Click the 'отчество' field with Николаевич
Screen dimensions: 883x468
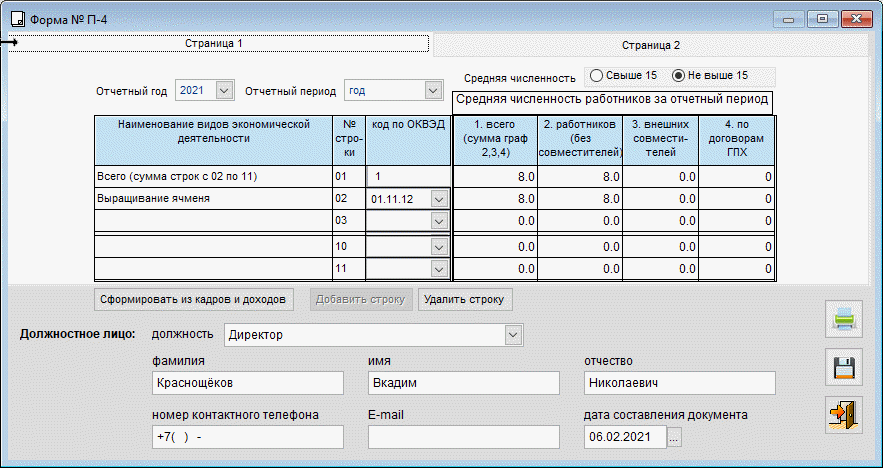(x=680, y=383)
